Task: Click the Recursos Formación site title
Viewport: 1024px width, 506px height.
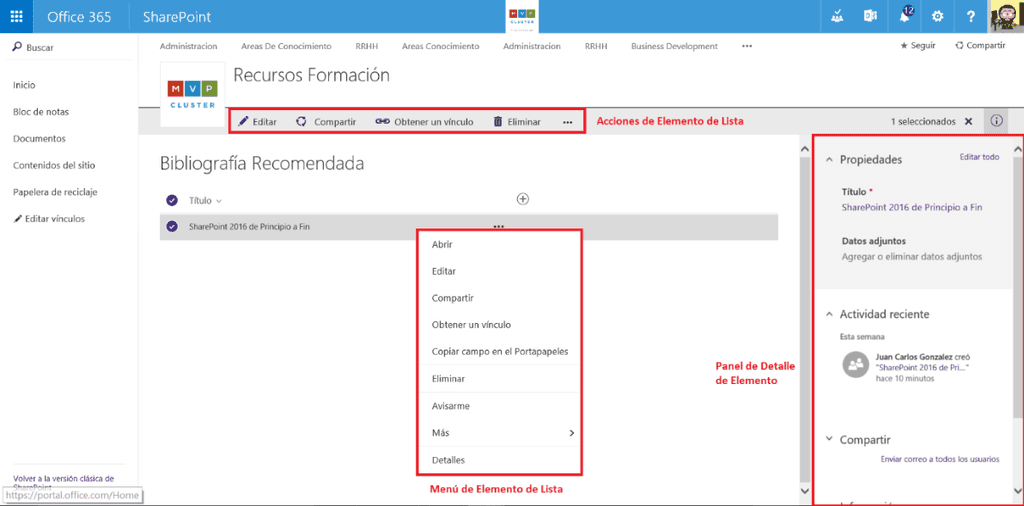Action: pyautogui.click(x=312, y=76)
